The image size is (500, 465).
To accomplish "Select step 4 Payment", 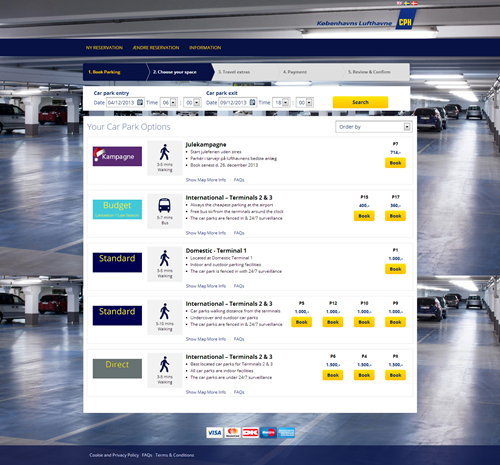I will (310, 72).
